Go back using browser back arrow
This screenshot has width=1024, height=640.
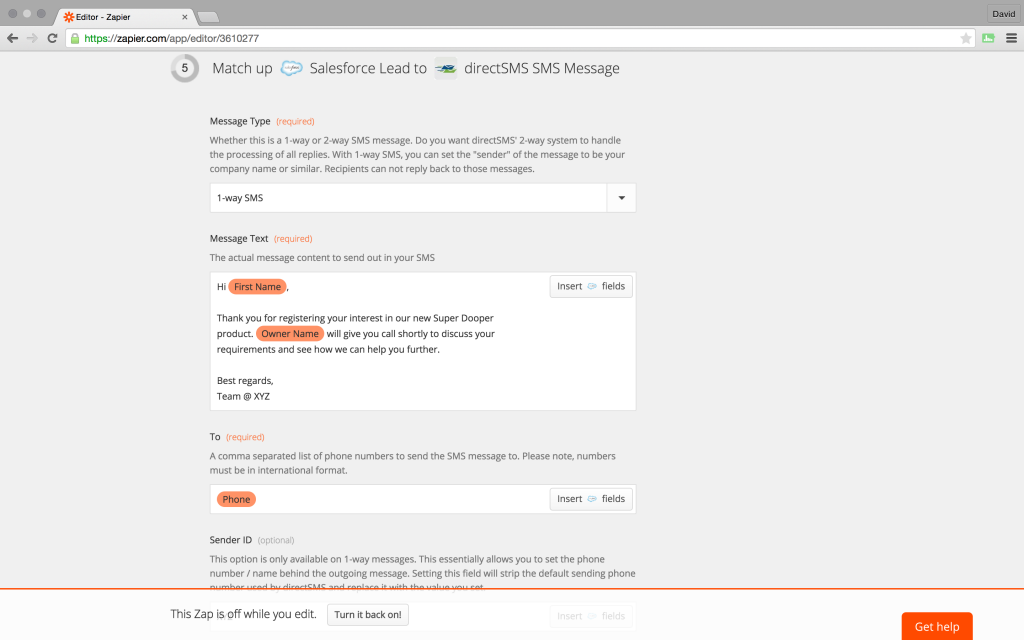click(12, 39)
